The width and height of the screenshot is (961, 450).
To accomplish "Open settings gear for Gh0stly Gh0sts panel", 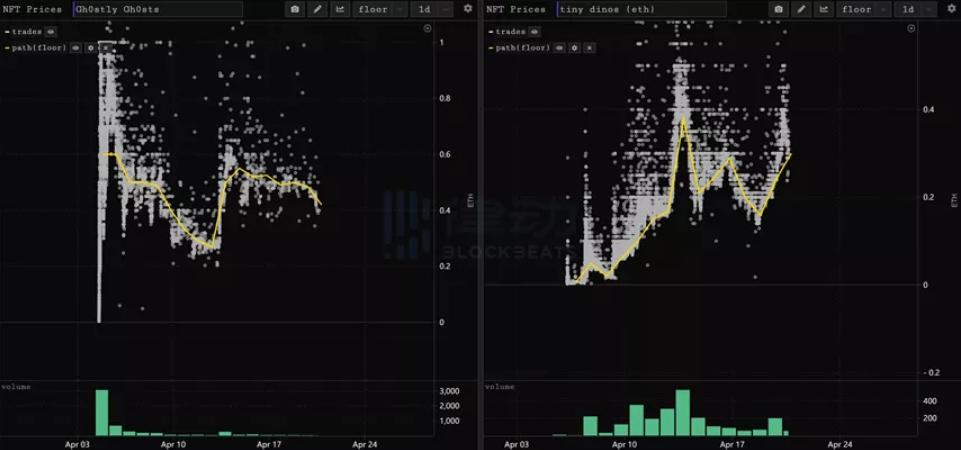I will pos(468,9).
